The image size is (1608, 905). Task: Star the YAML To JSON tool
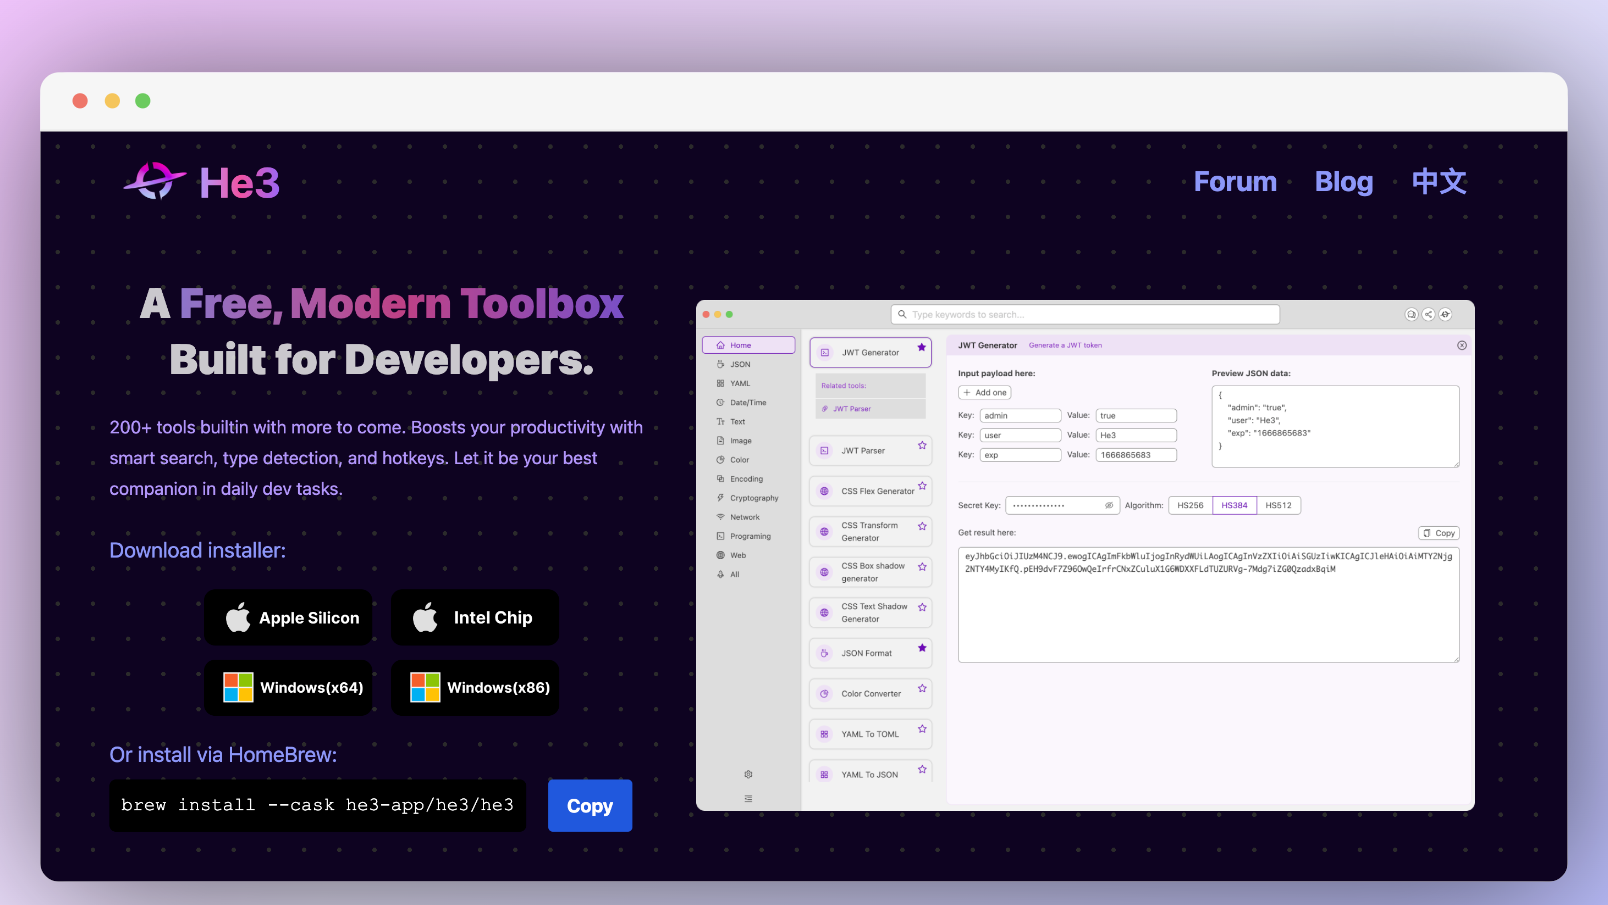point(922,769)
